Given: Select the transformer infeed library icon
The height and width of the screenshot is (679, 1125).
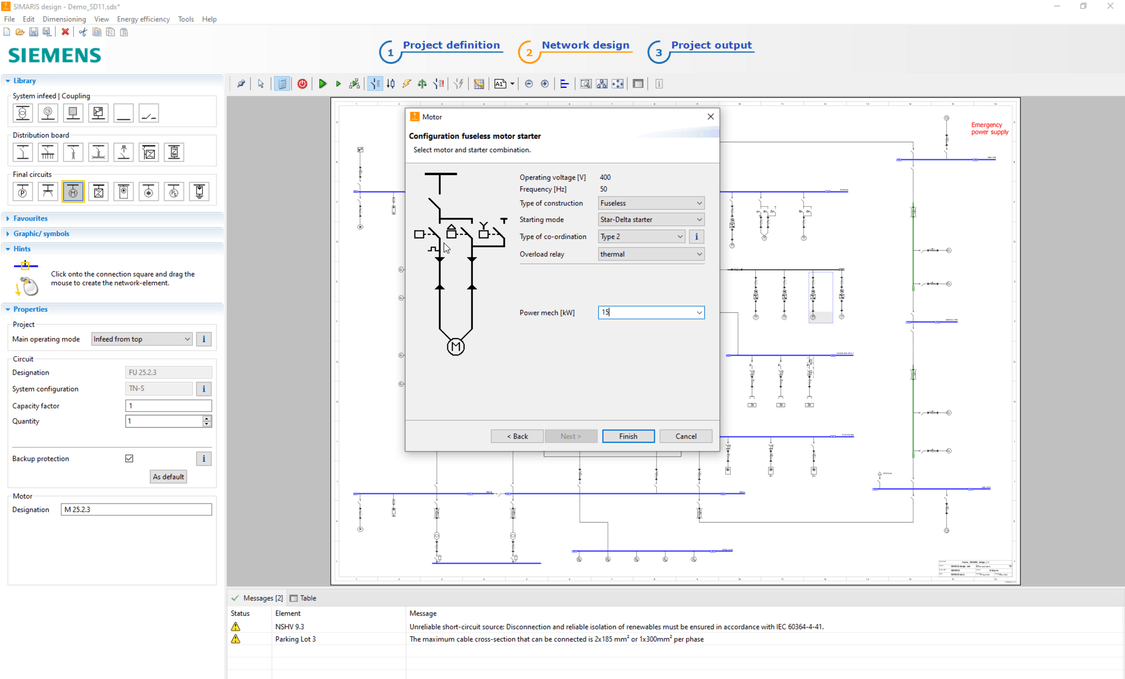Looking at the screenshot, I should pos(23,113).
